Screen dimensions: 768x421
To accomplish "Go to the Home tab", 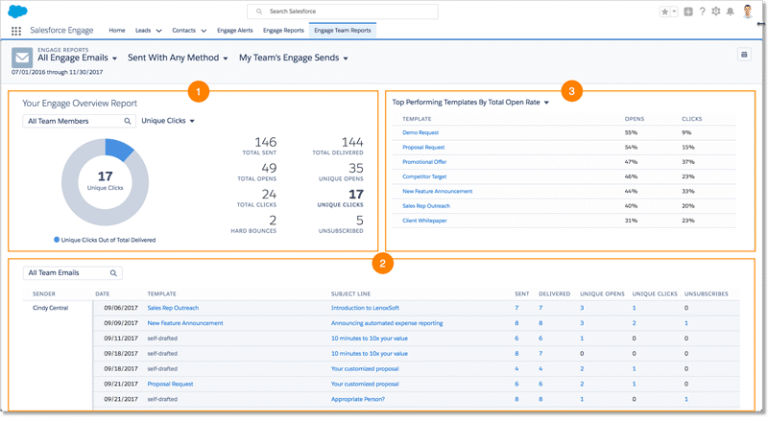I will pos(117,30).
